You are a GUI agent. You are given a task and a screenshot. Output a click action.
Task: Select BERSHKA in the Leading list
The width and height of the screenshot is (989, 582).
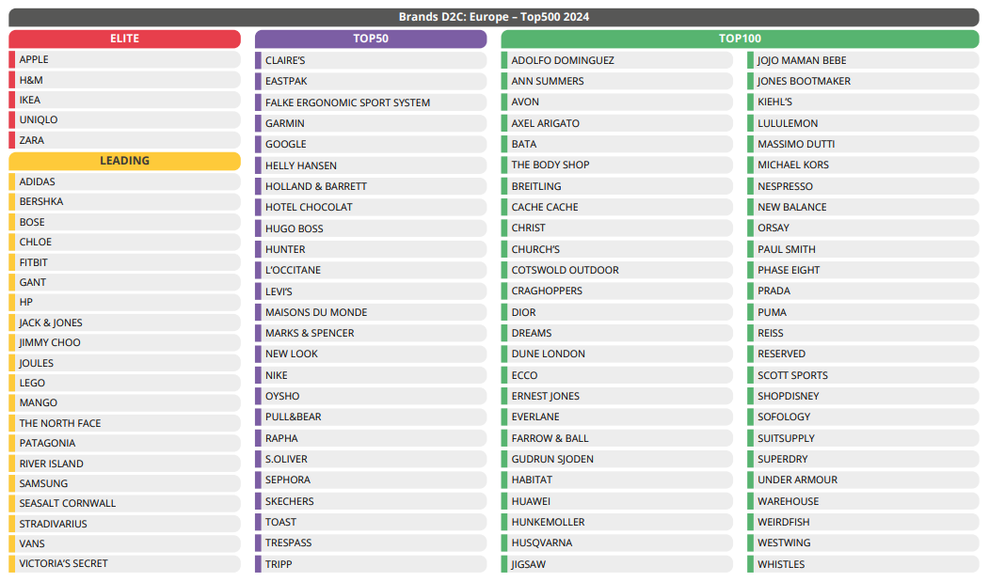click(124, 202)
